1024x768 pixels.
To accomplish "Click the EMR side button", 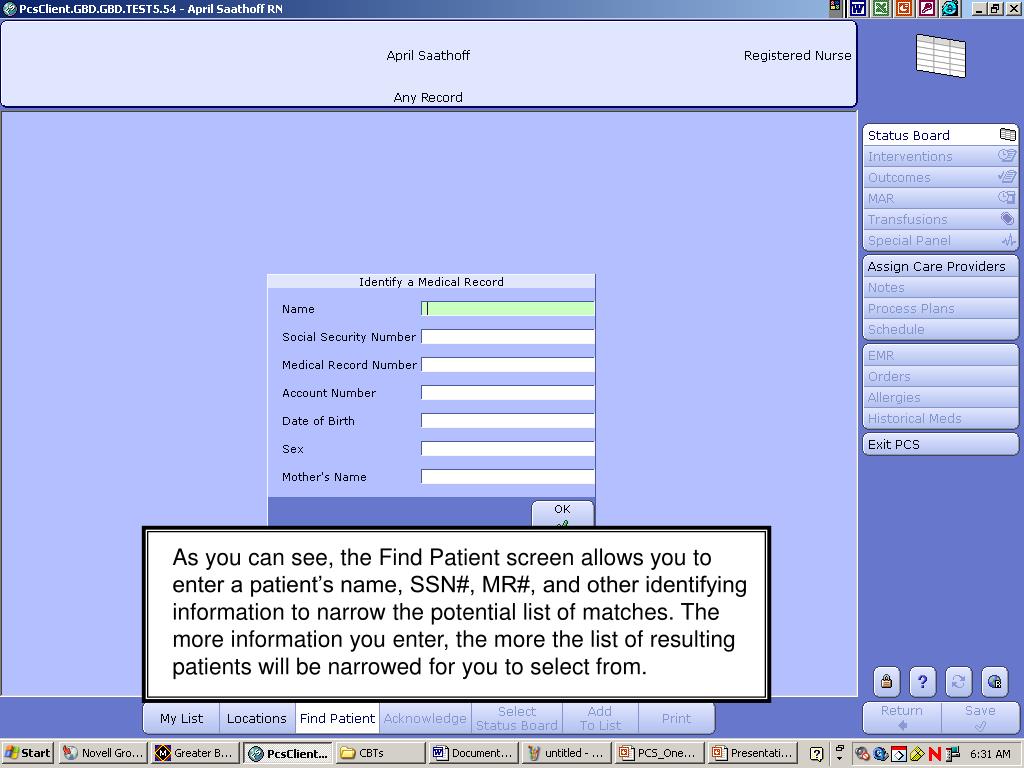I will [x=940, y=355].
